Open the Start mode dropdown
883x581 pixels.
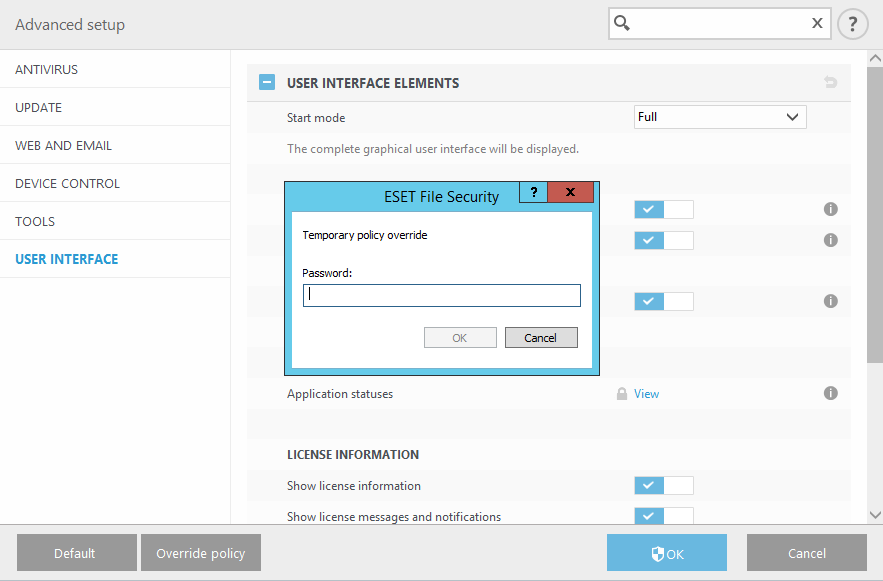(720, 117)
